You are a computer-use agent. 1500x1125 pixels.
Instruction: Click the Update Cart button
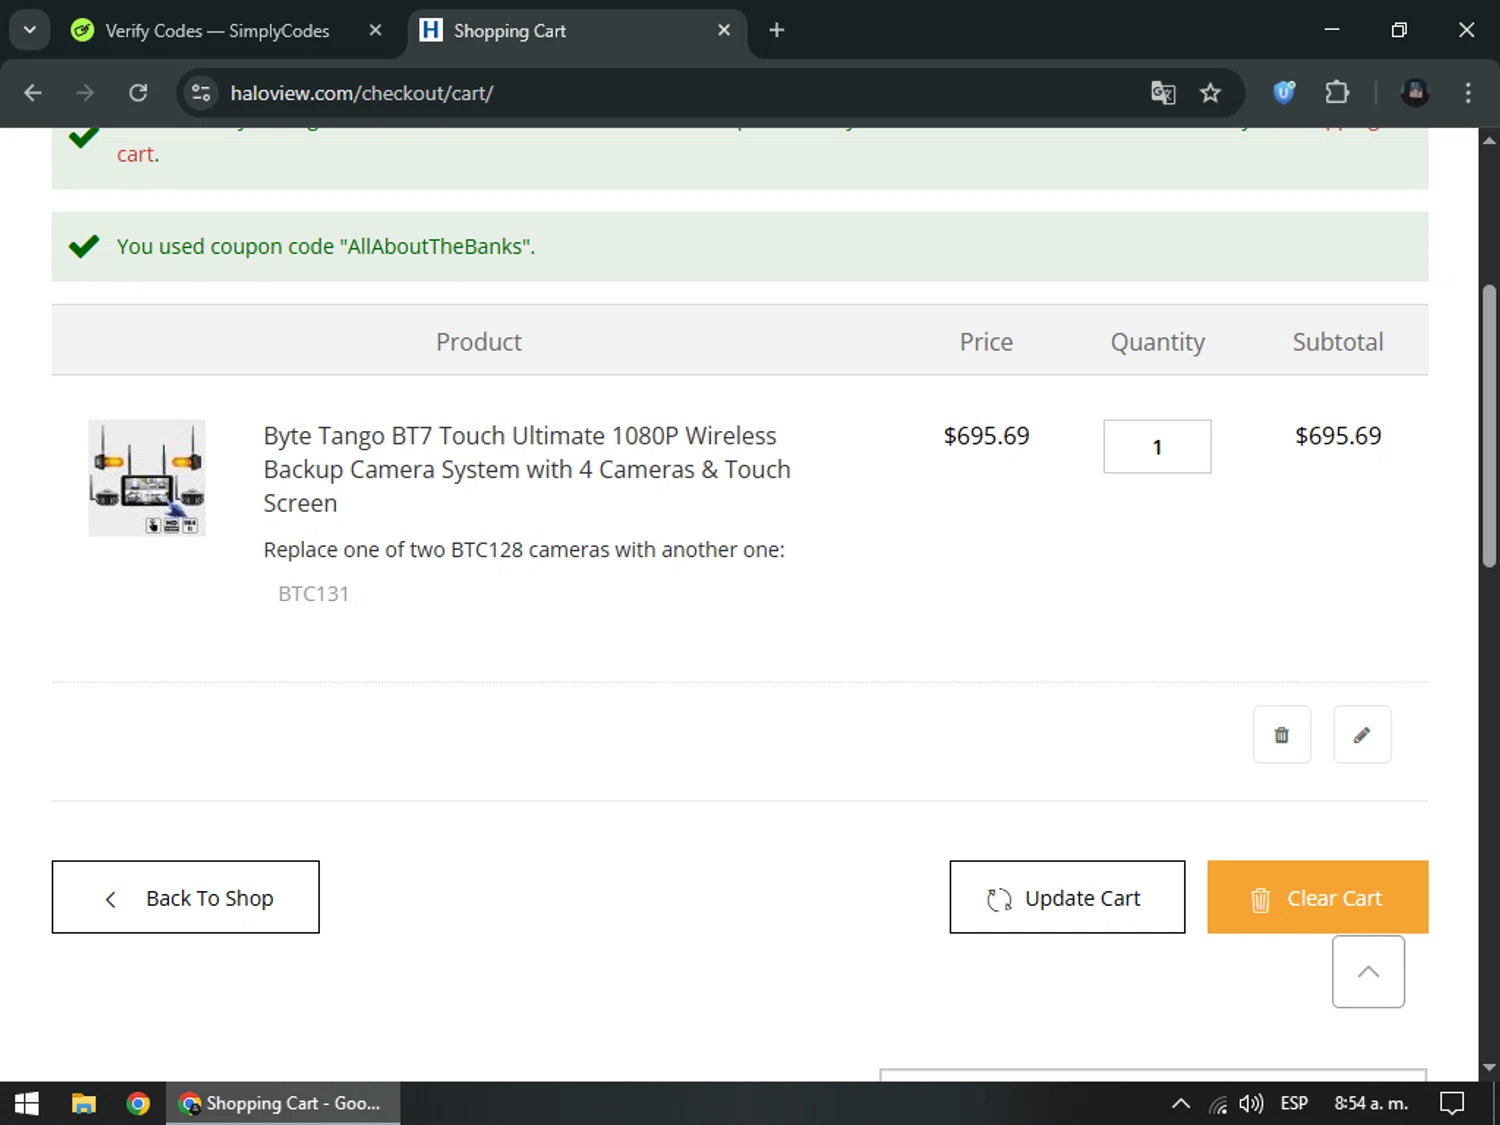coord(1067,897)
